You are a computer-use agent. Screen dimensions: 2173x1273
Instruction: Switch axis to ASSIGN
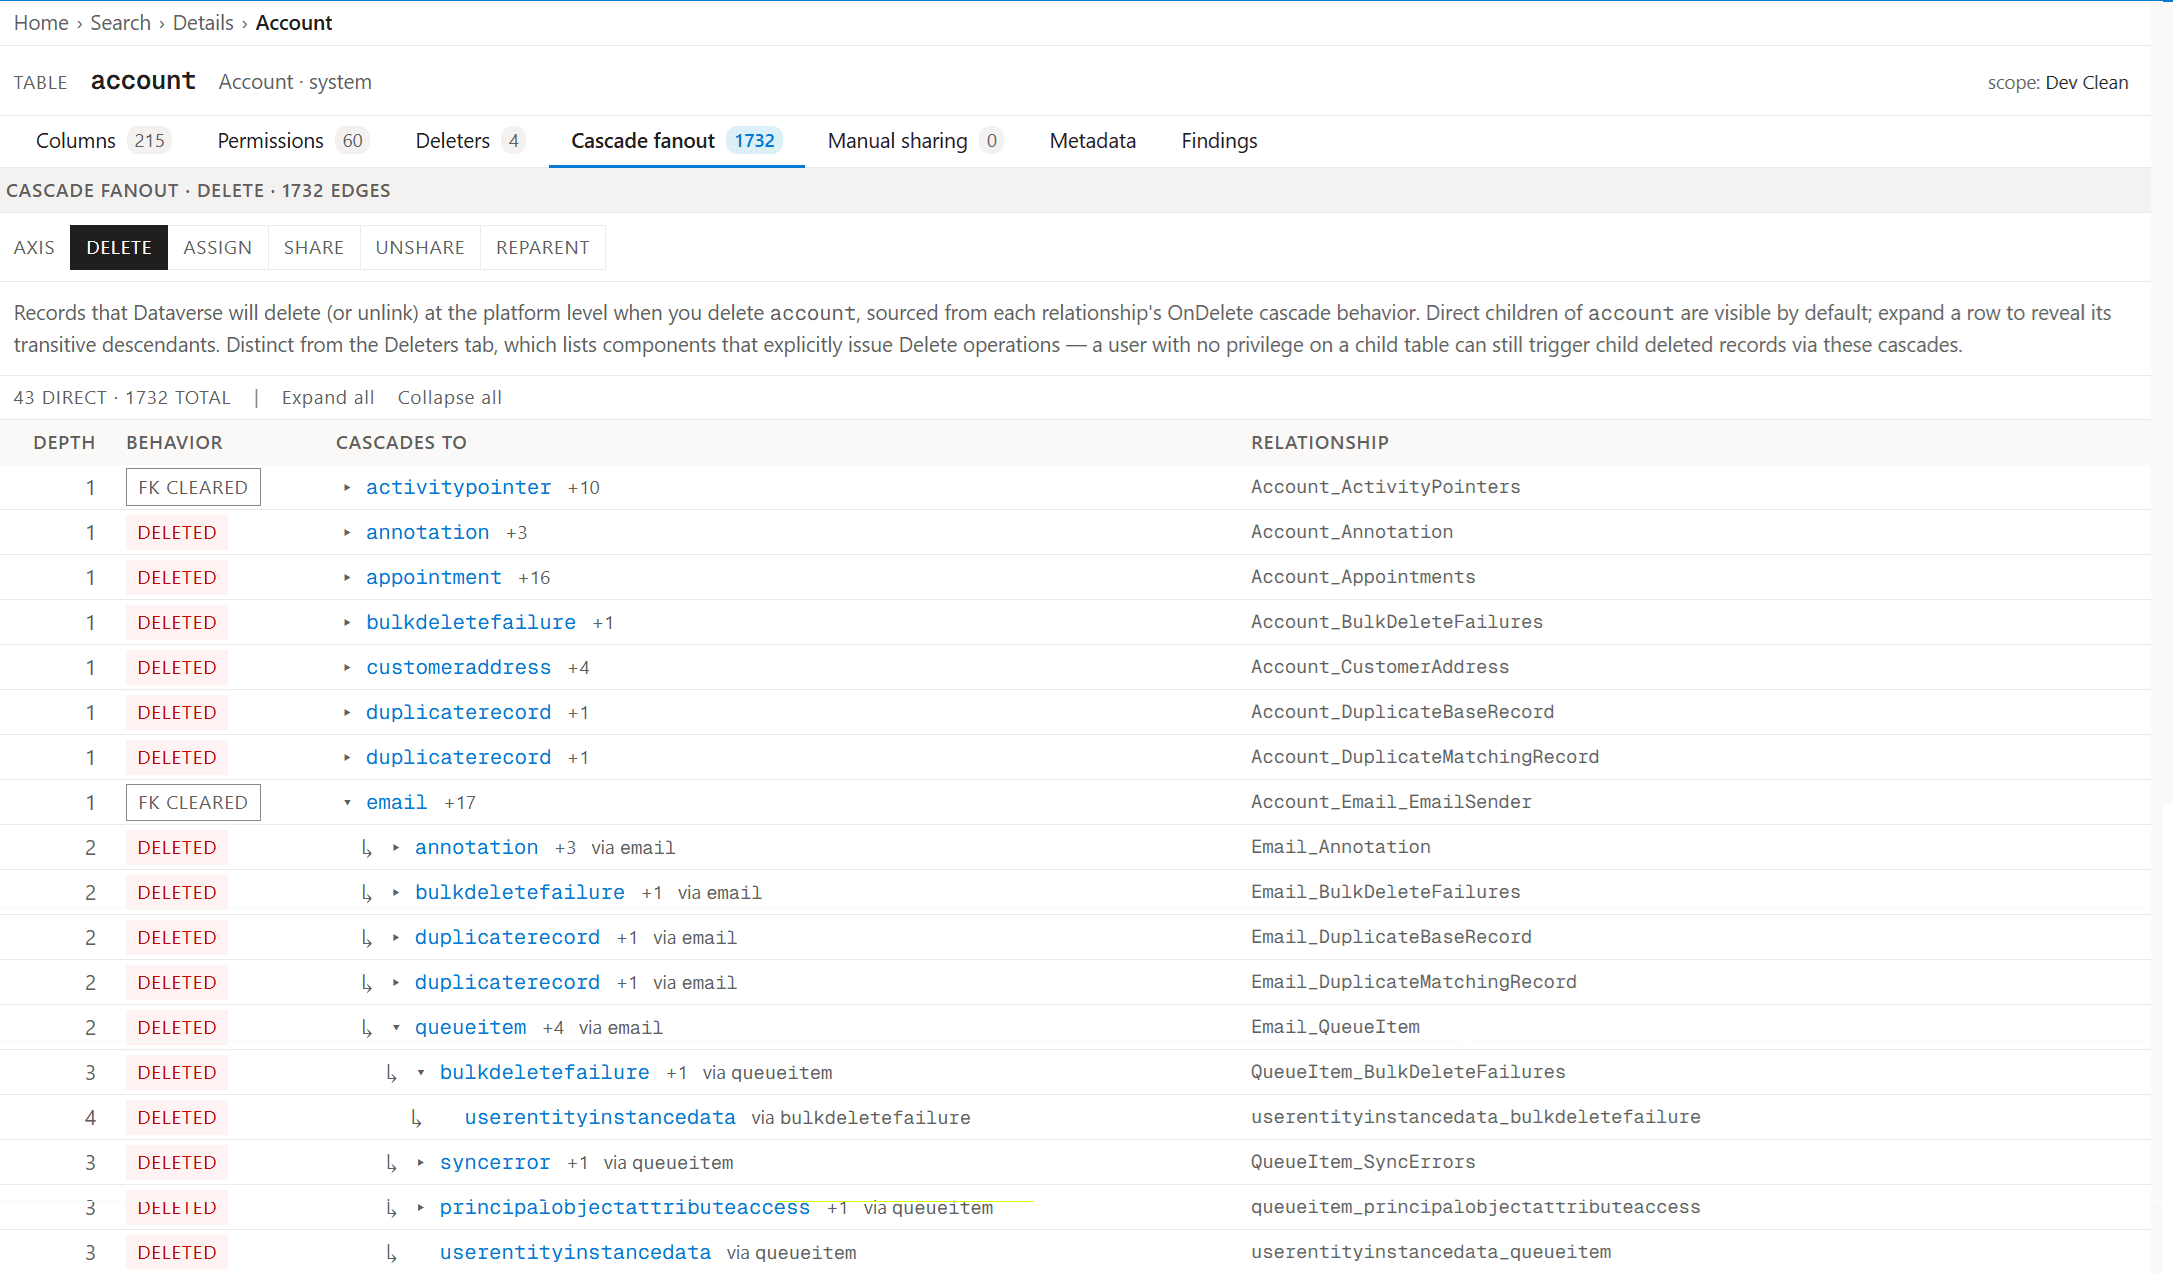point(217,248)
